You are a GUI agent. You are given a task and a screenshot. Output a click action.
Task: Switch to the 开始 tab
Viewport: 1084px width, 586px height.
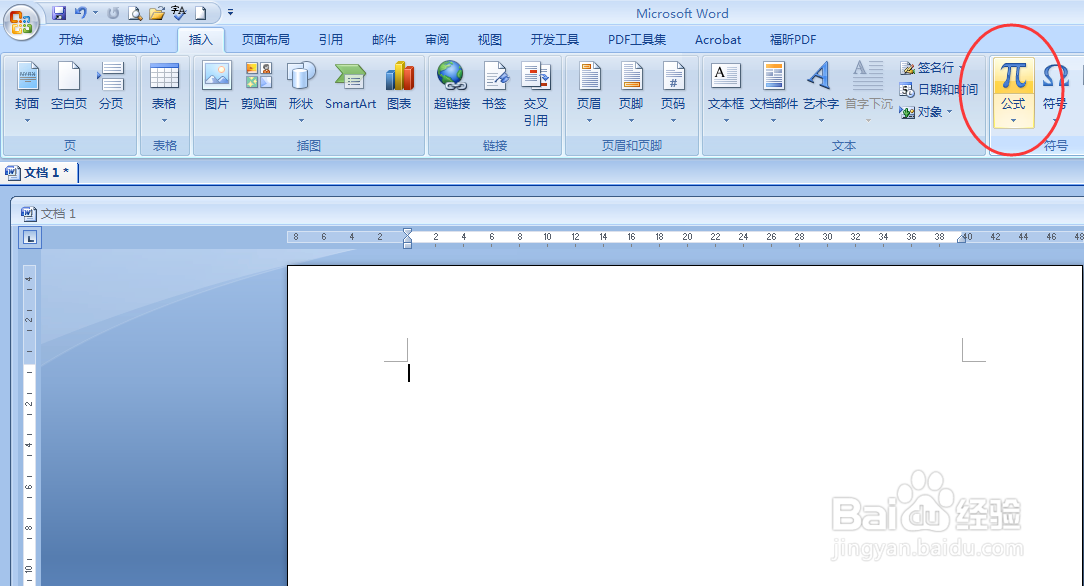pos(71,39)
